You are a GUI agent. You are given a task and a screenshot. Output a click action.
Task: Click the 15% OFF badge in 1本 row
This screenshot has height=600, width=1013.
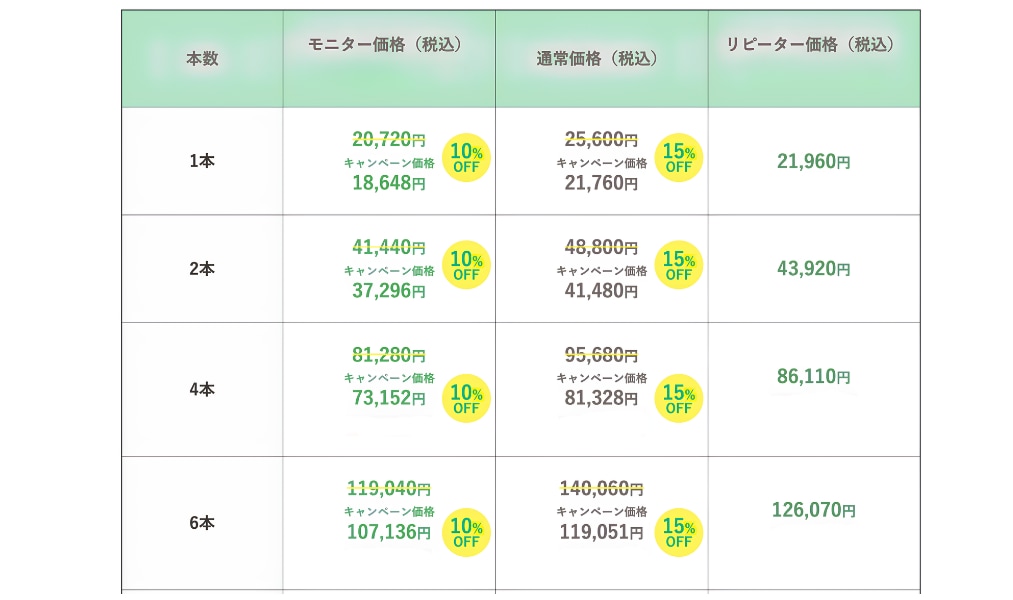coord(679,158)
